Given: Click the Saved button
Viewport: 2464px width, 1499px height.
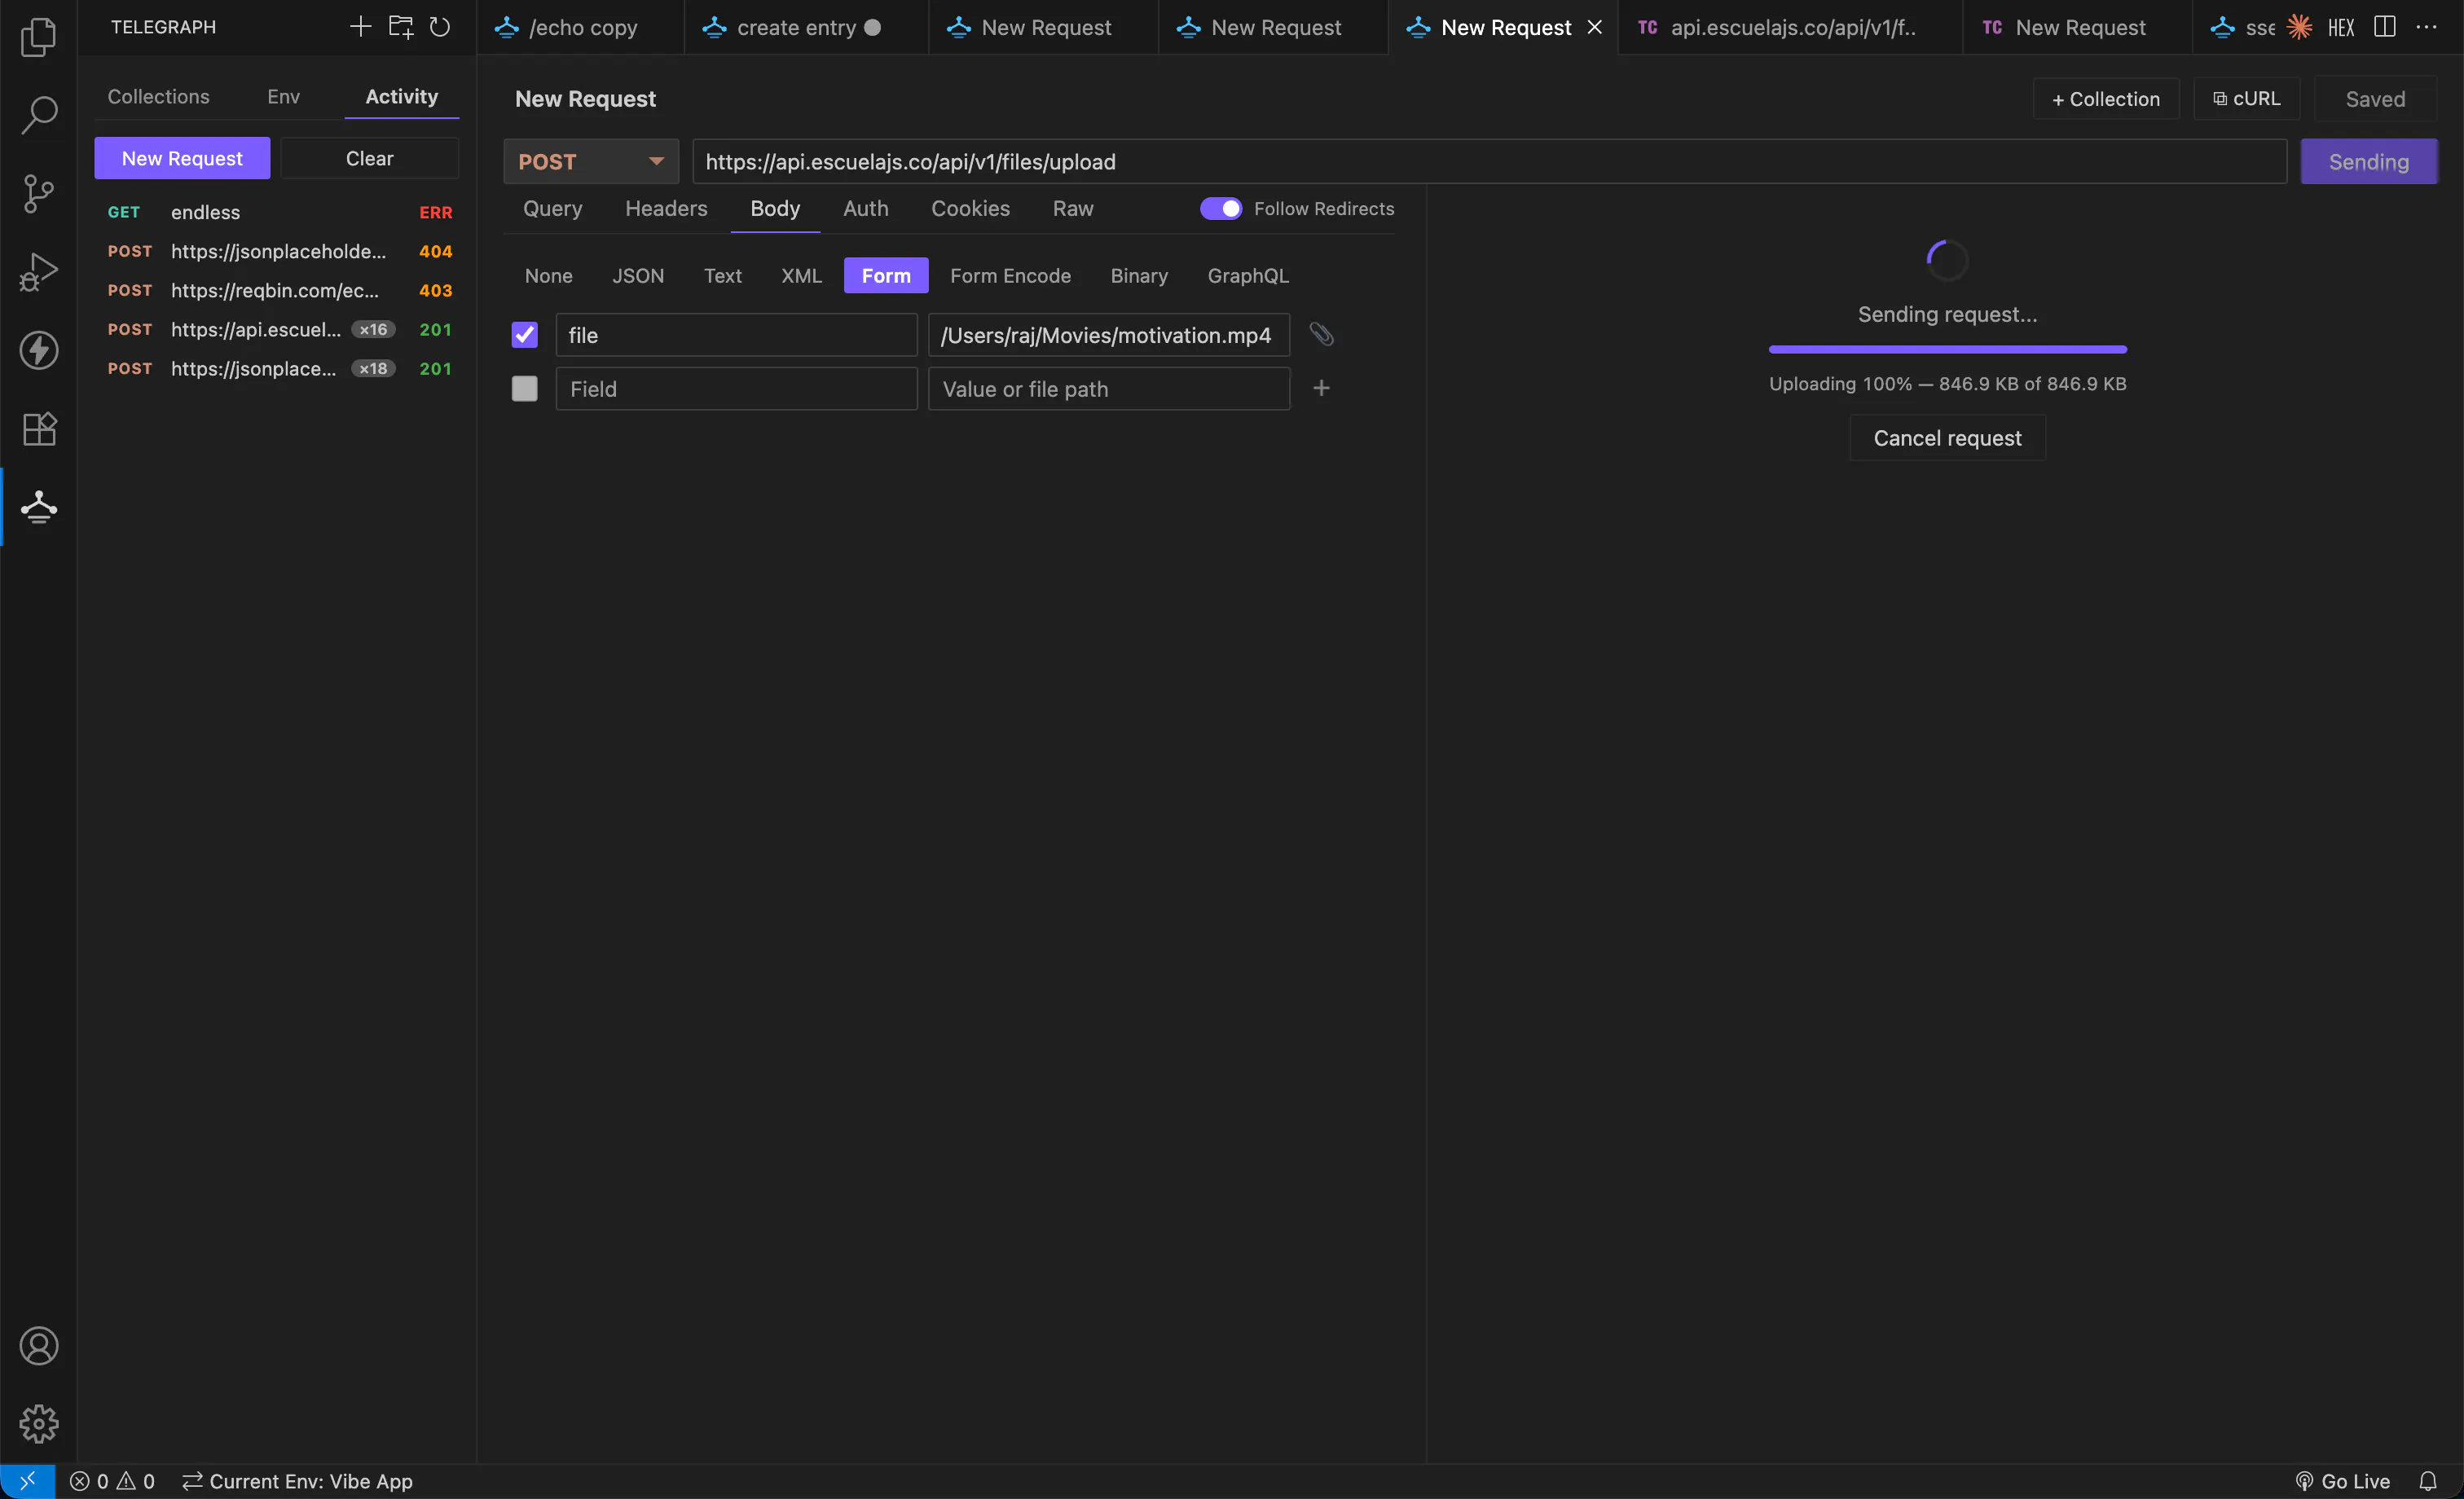Looking at the screenshot, I should [x=2375, y=98].
